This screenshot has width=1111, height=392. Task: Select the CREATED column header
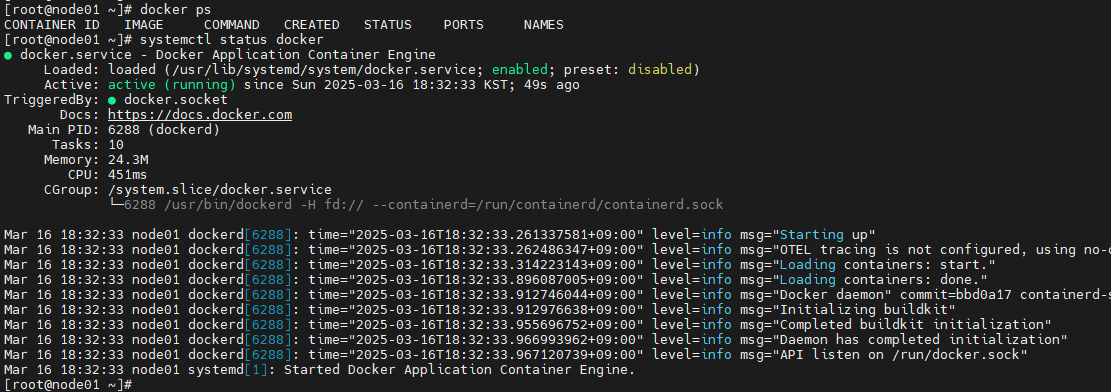[x=312, y=25]
